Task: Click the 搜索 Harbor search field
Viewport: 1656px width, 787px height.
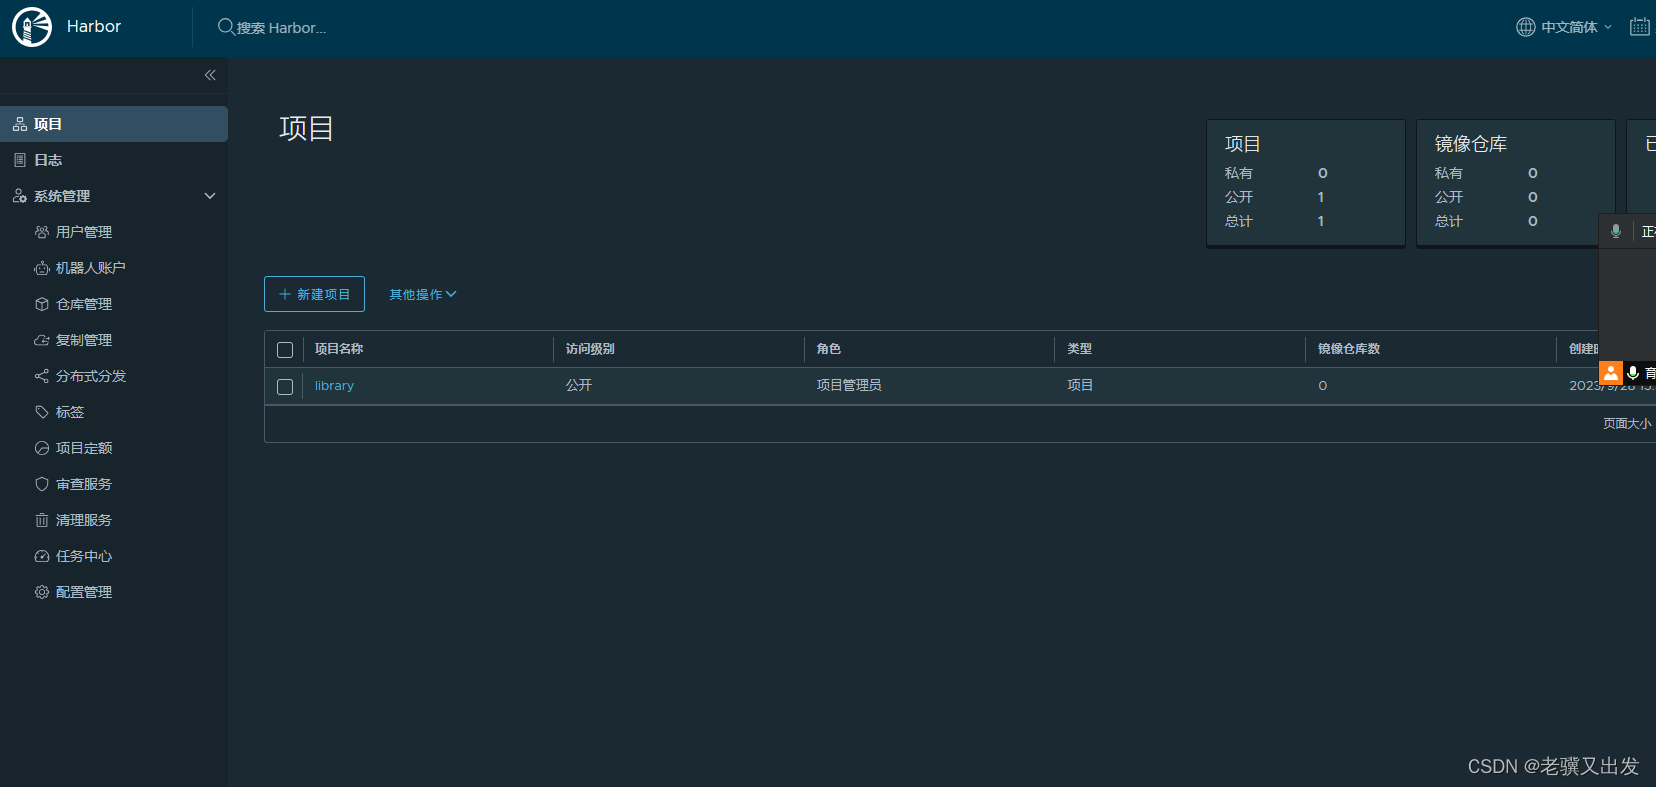Action: pos(281,27)
